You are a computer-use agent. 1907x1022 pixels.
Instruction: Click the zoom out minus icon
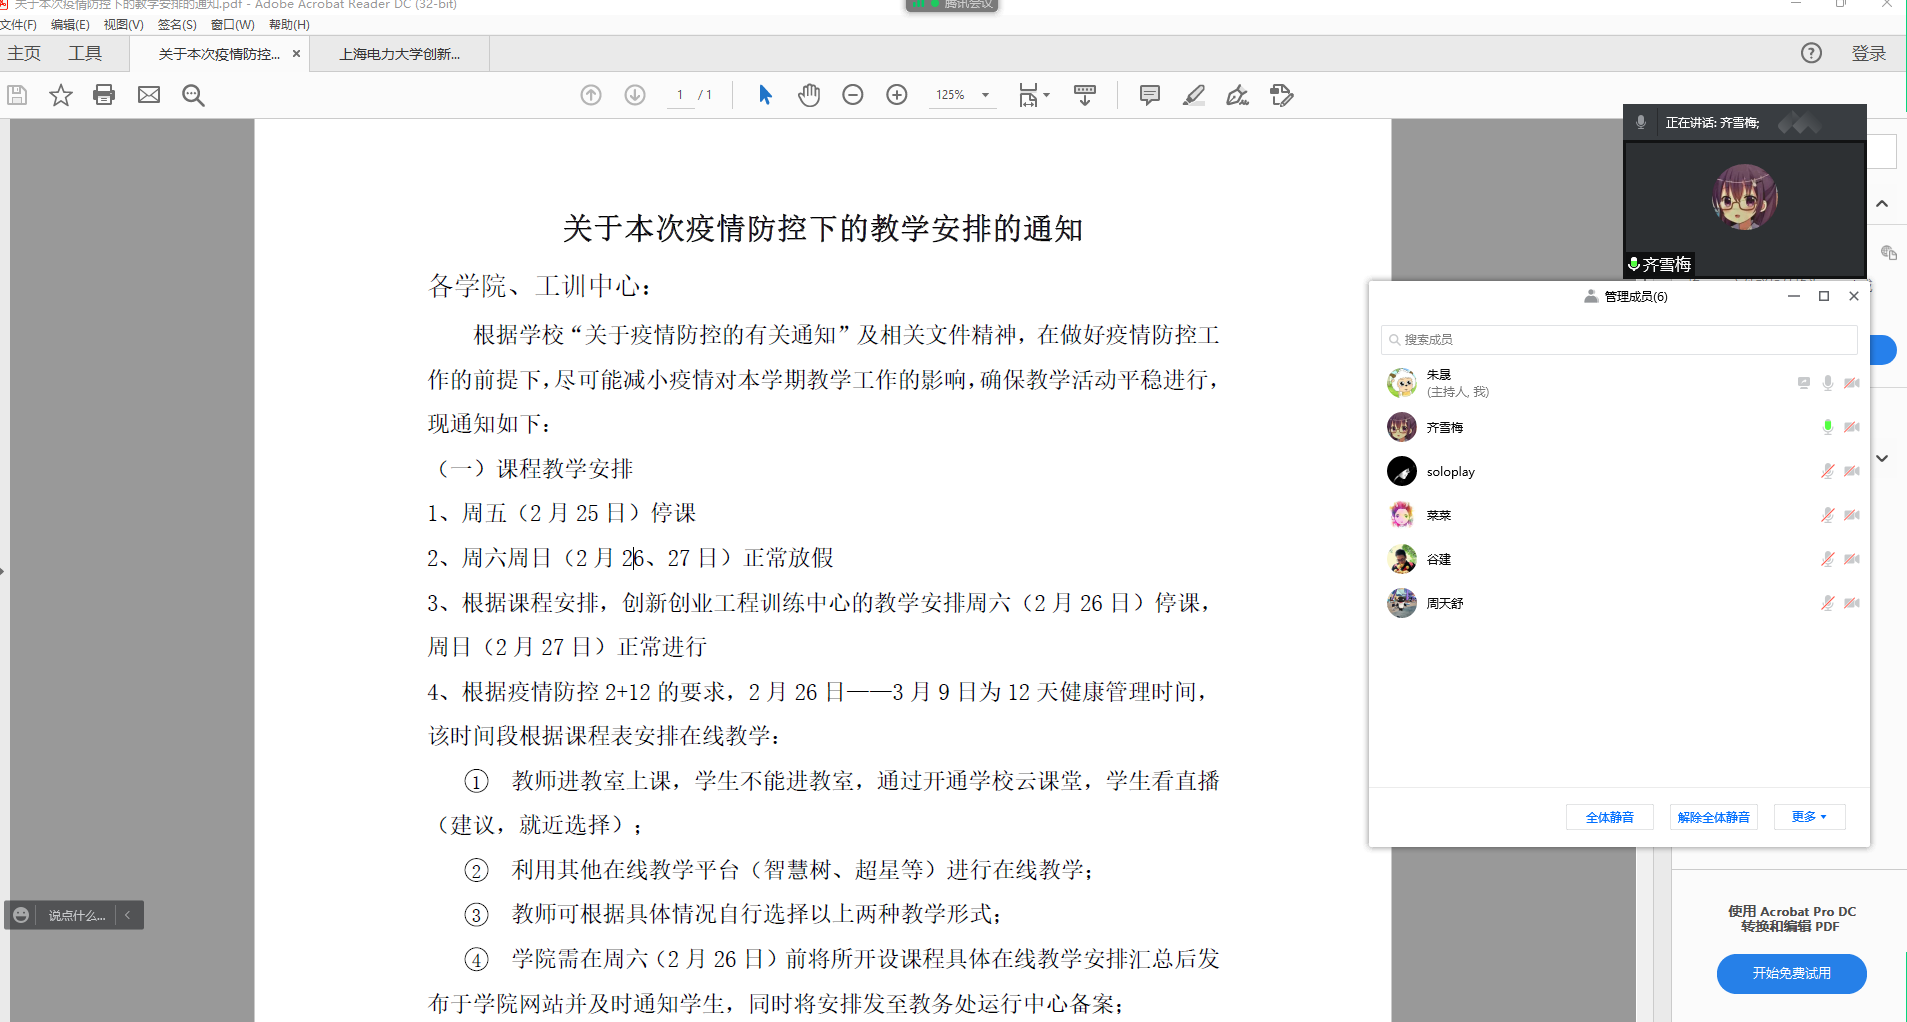[x=853, y=95]
